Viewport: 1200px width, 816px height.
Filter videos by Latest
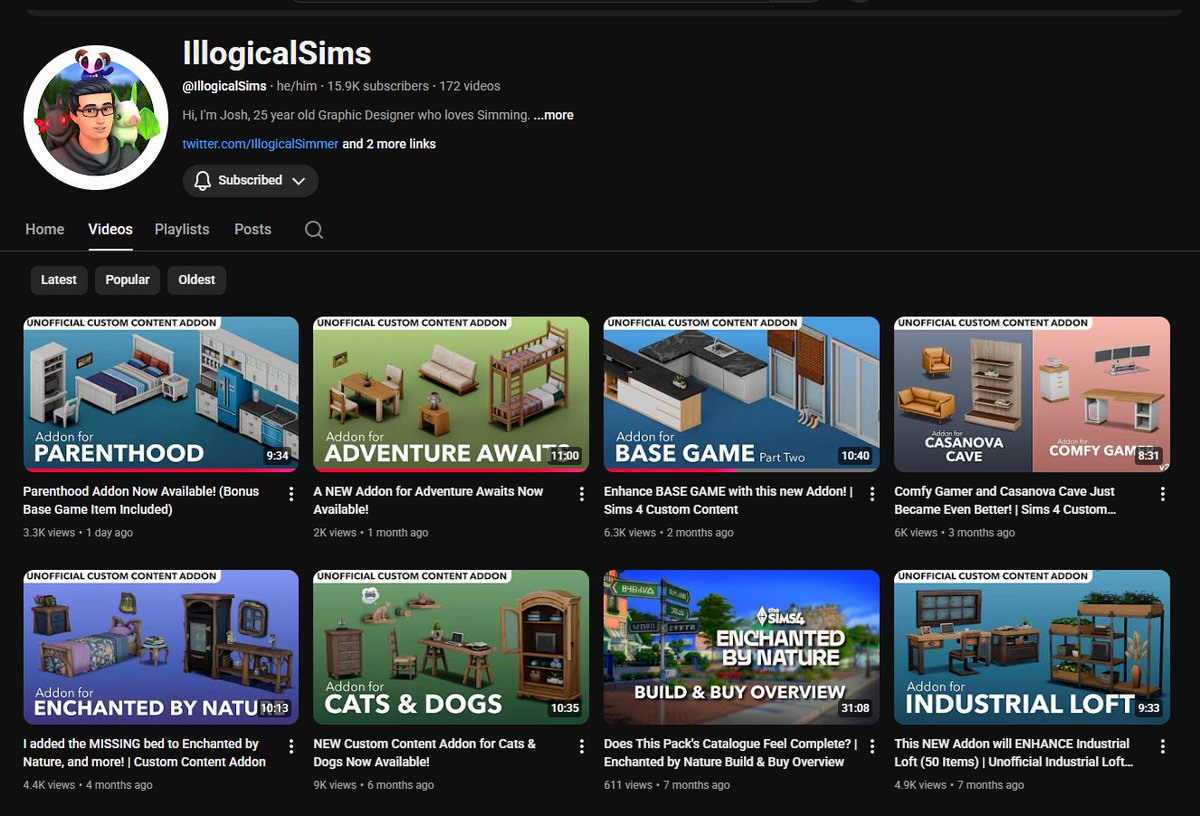(x=59, y=280)
